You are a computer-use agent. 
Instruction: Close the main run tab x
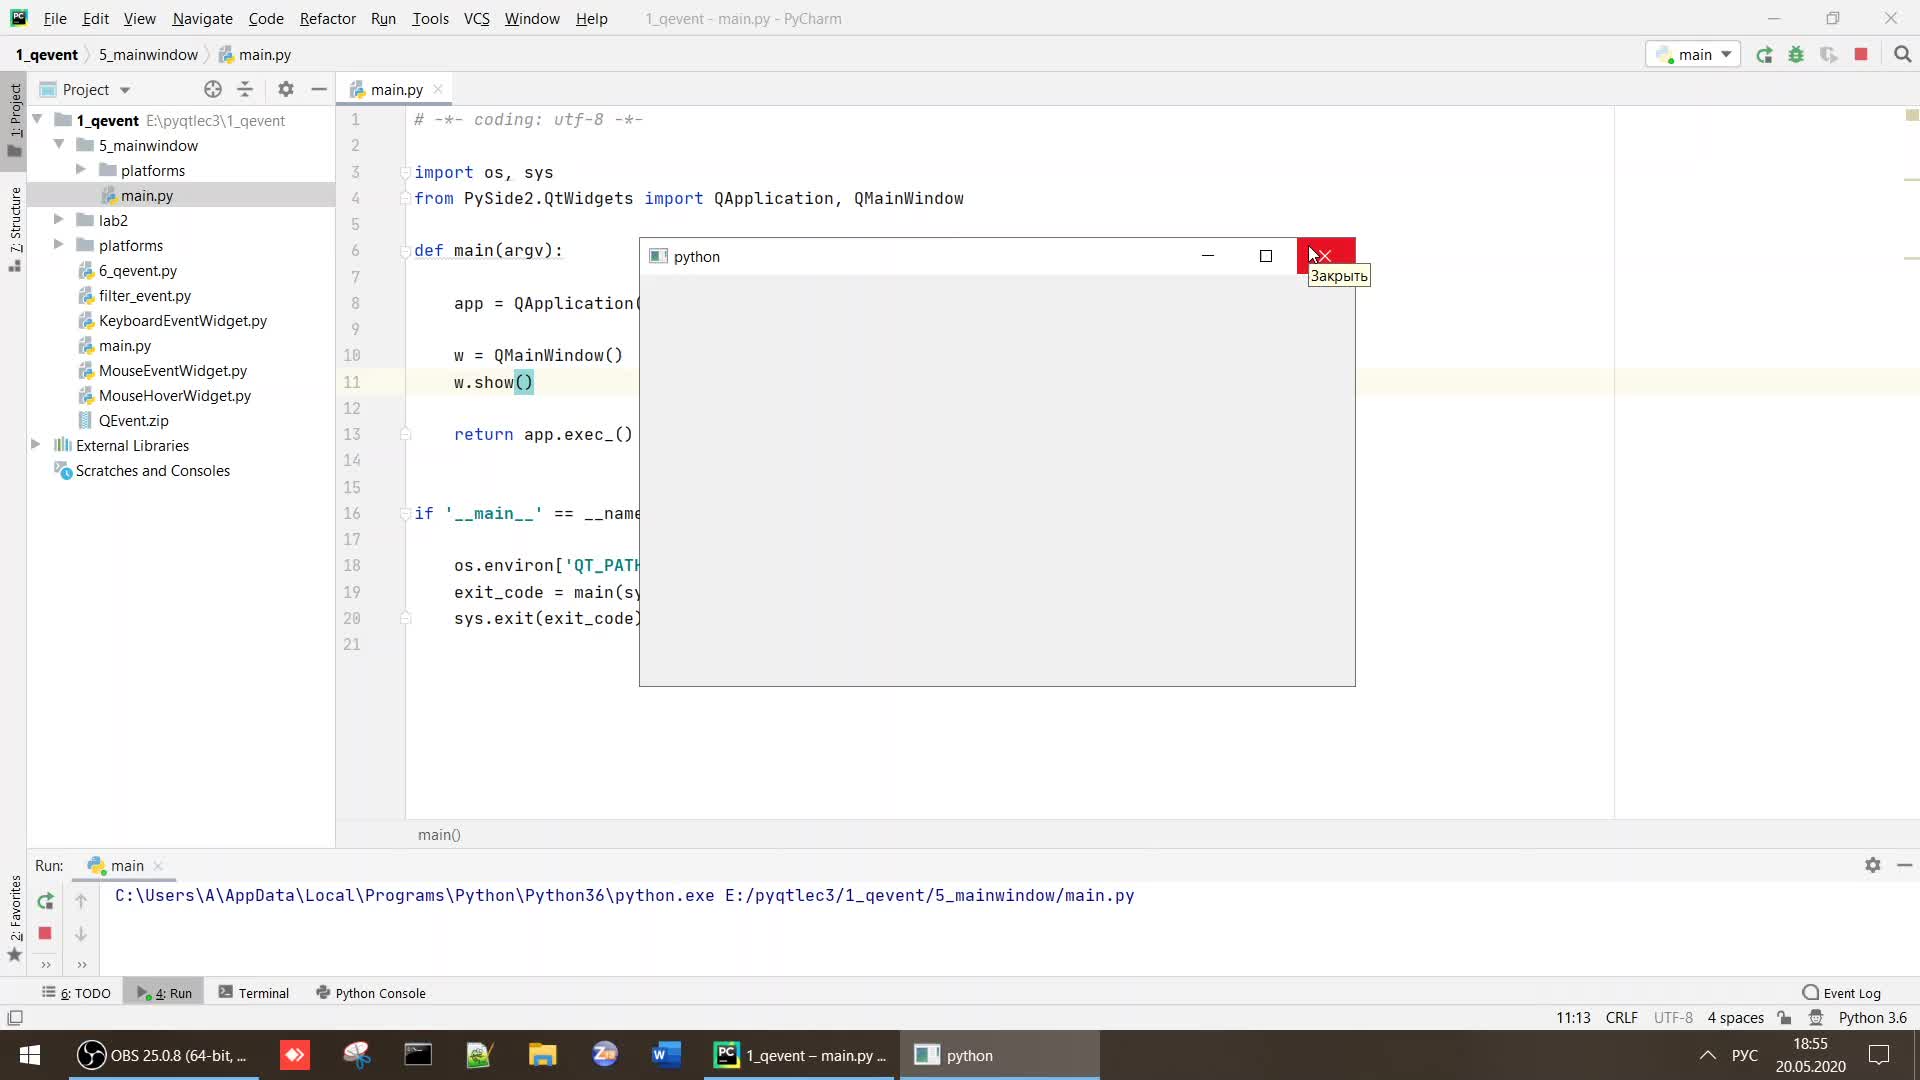coord(158,866)
